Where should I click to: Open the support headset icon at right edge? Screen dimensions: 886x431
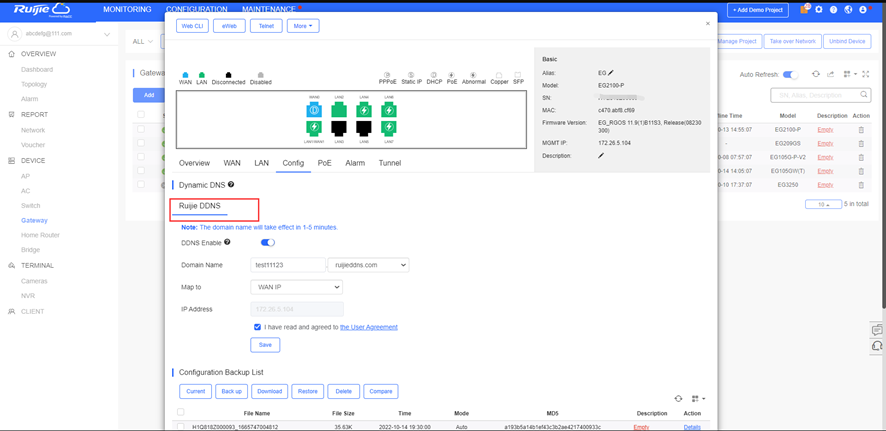(878, 345)
